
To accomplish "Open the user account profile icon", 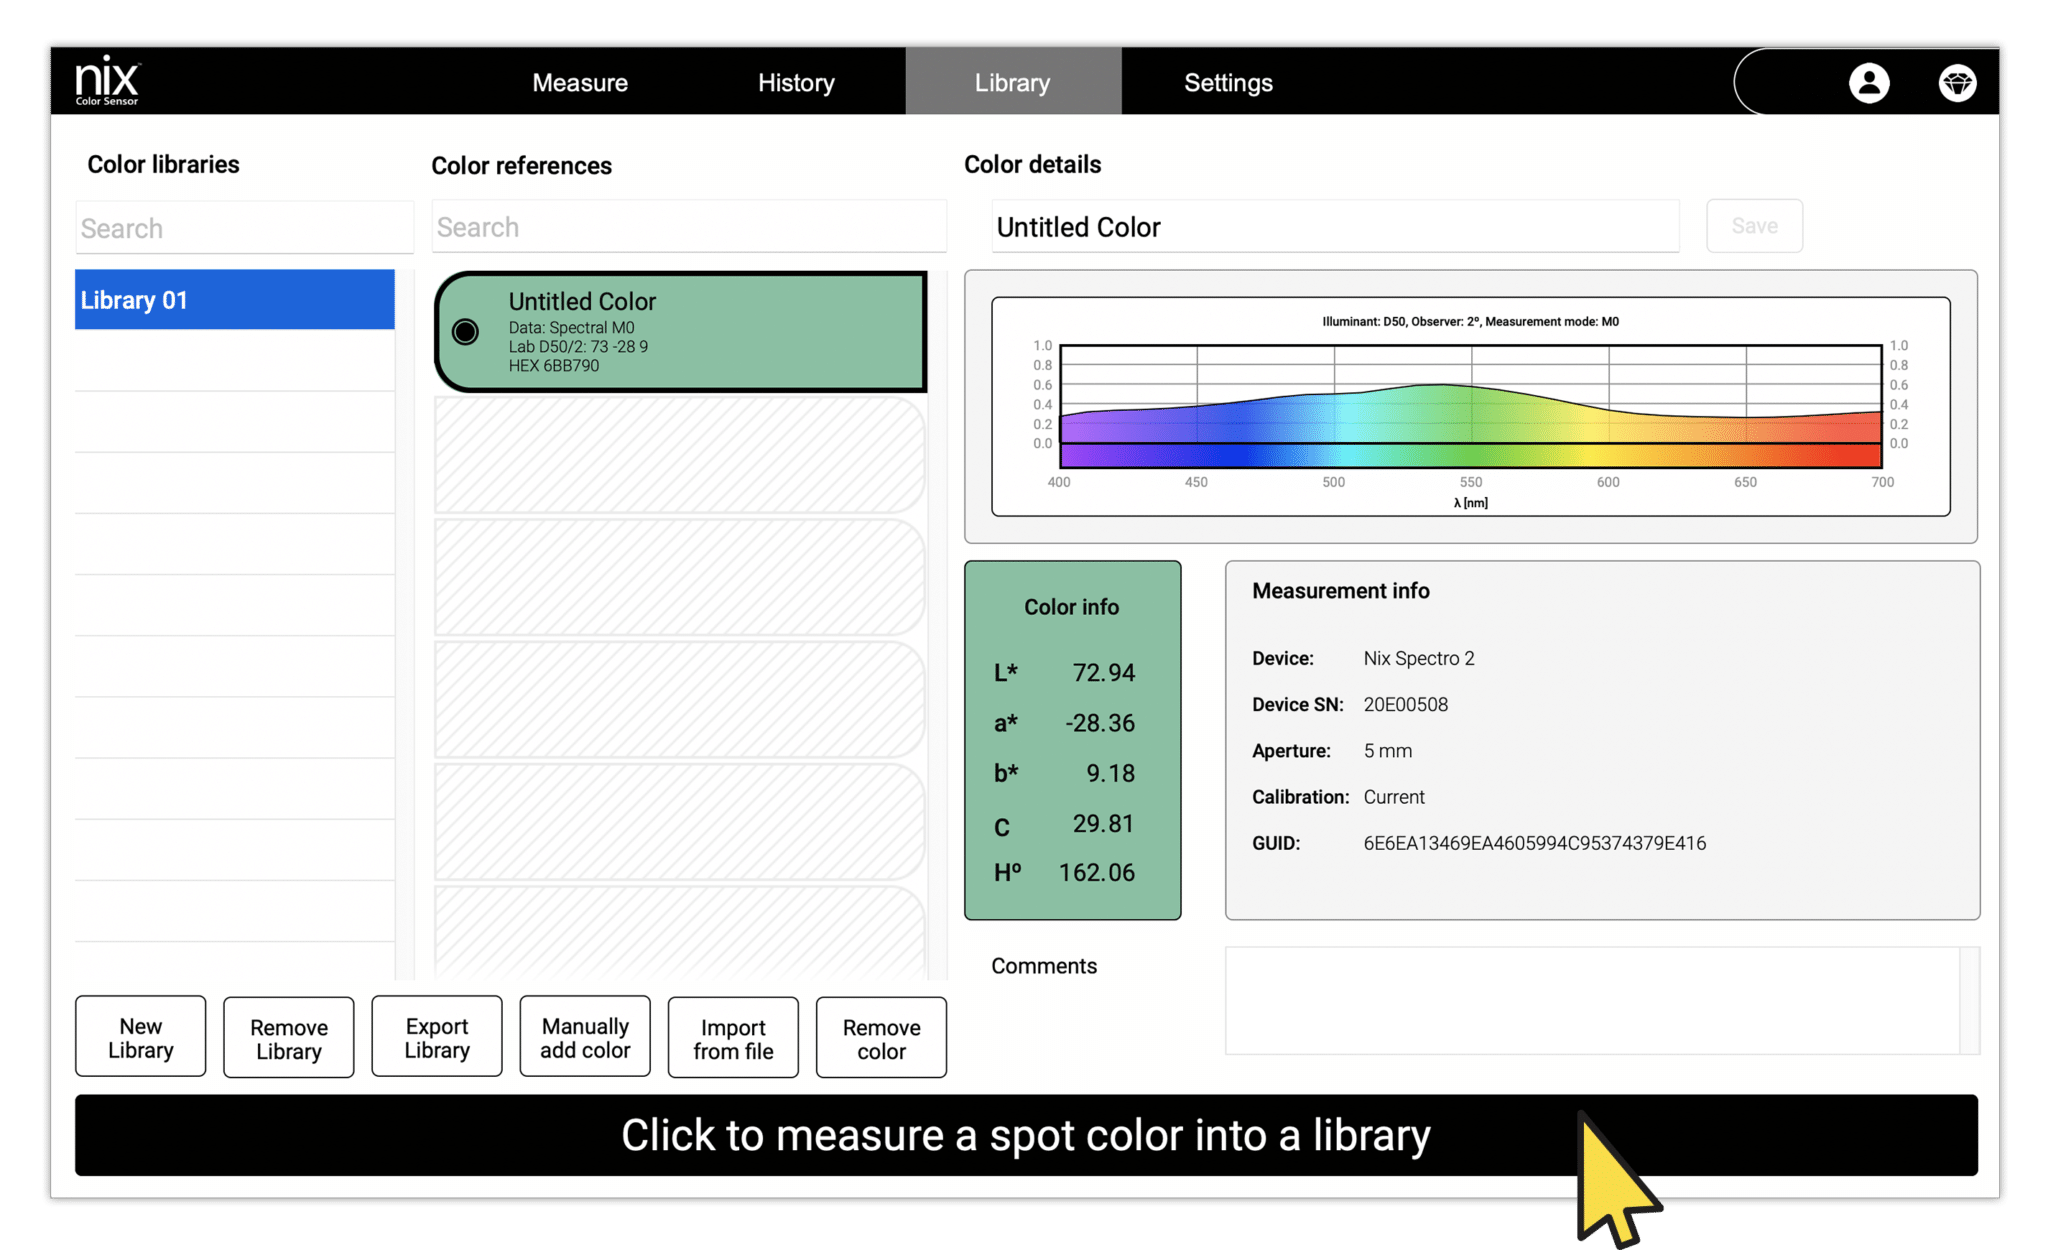I will 1868,83.
